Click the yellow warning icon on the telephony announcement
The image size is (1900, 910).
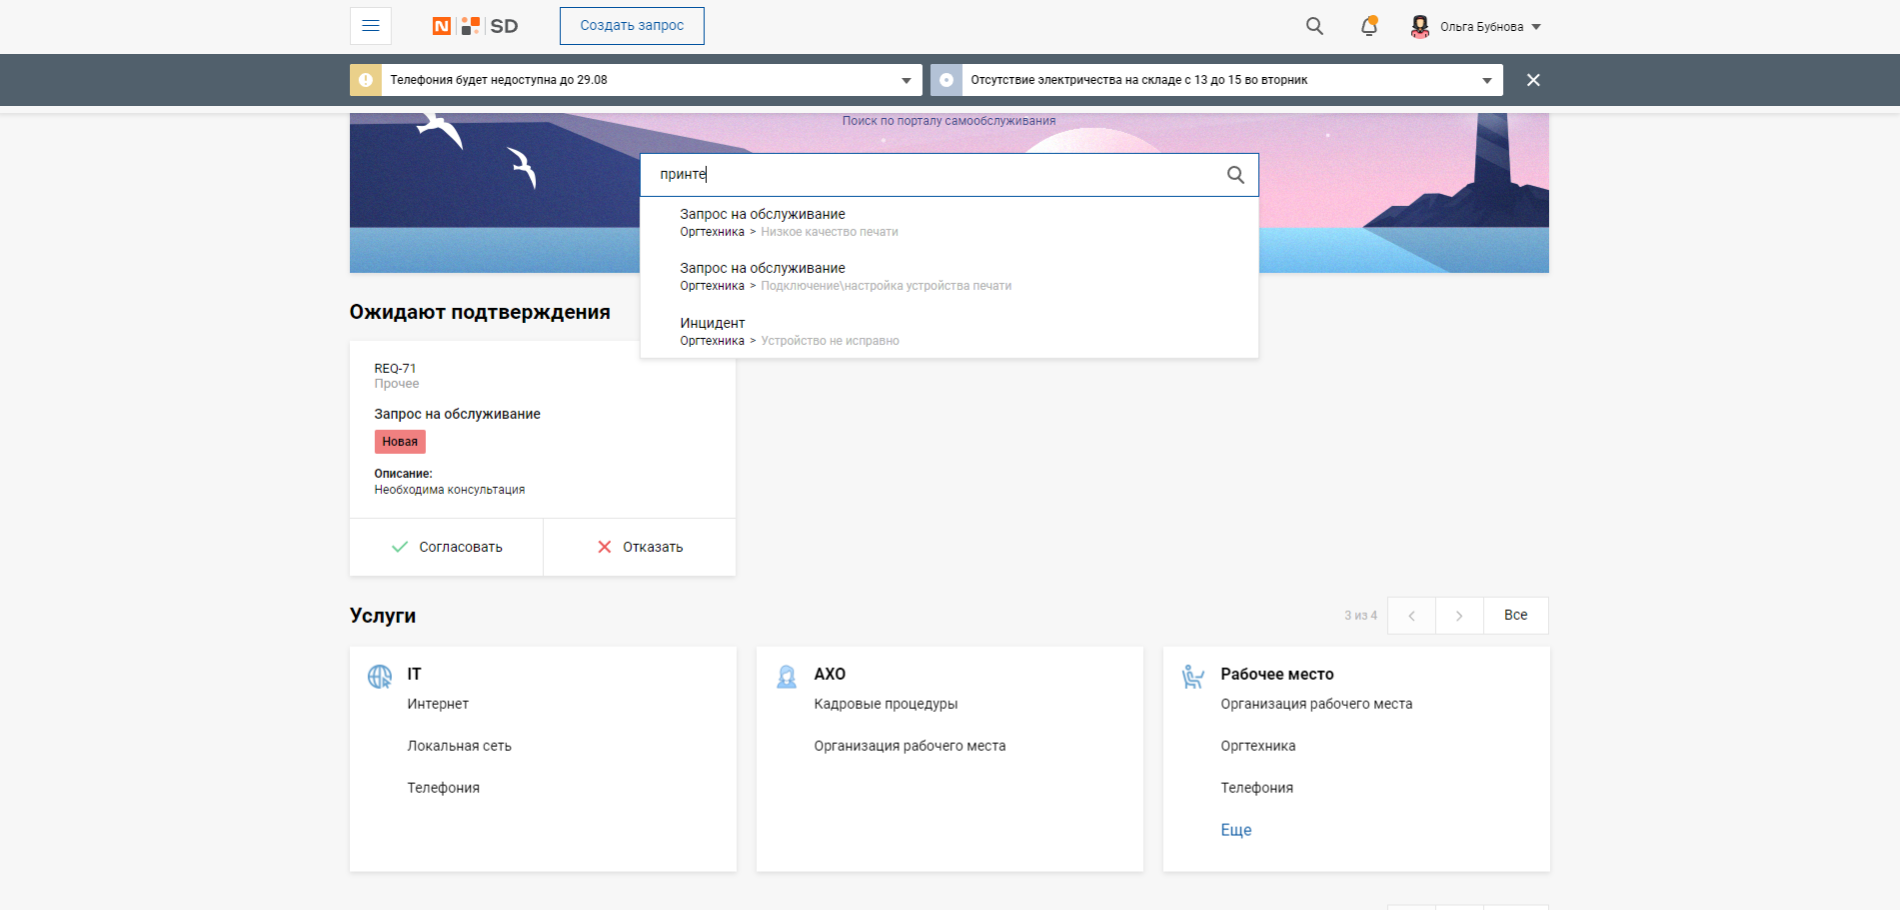click(x=365, y=80)
